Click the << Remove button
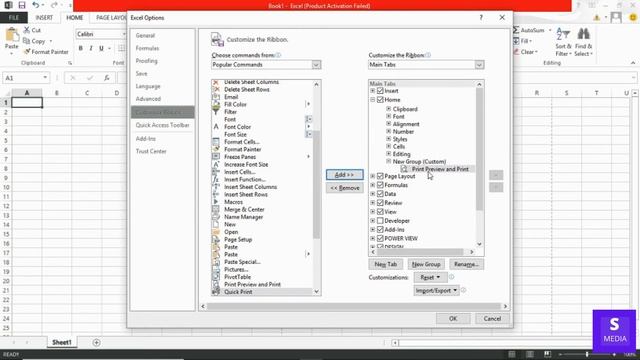This screenshot has width=640, height=360. (344, 188)
